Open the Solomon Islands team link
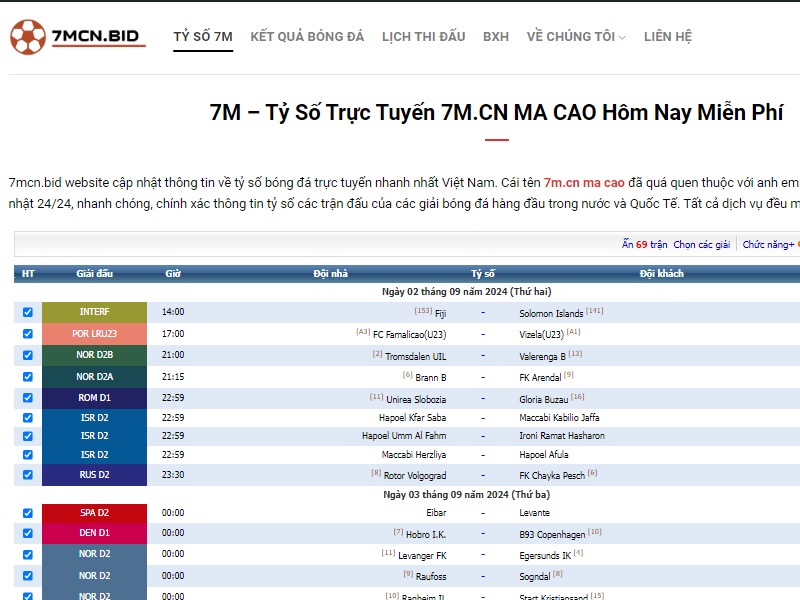 click(551, 314)
